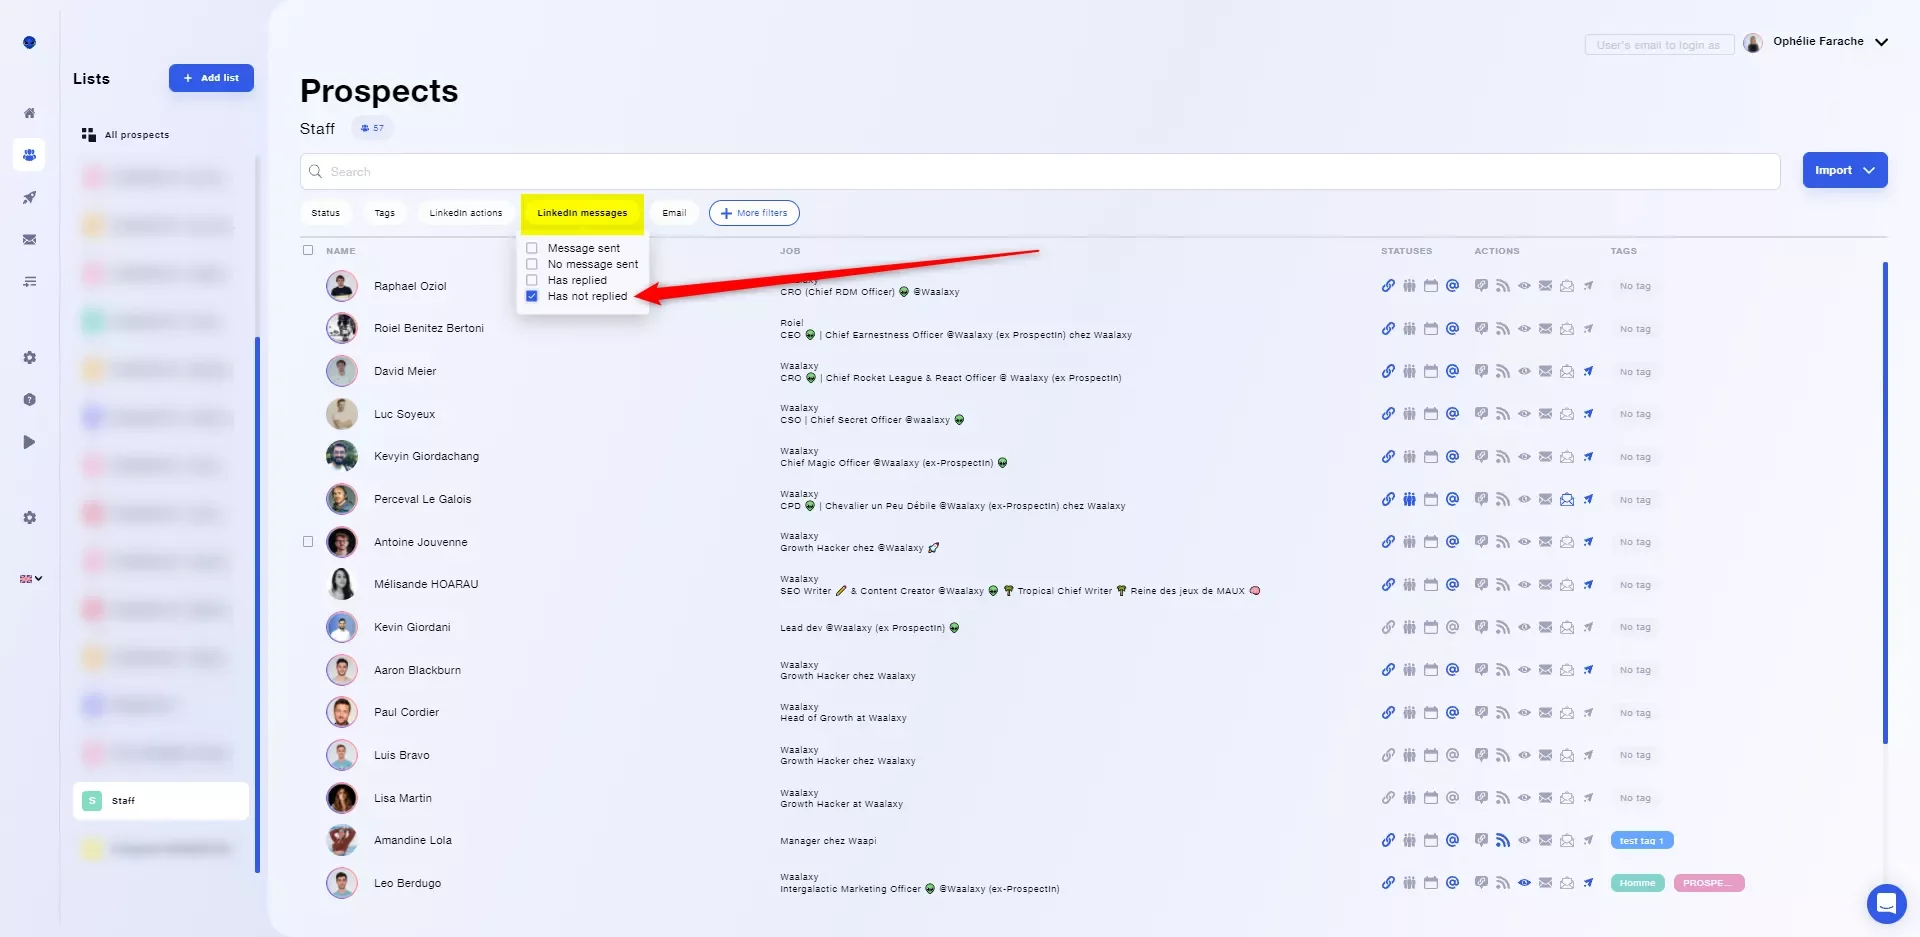
Task: Click the Add list button
Action: pos(211,78)
